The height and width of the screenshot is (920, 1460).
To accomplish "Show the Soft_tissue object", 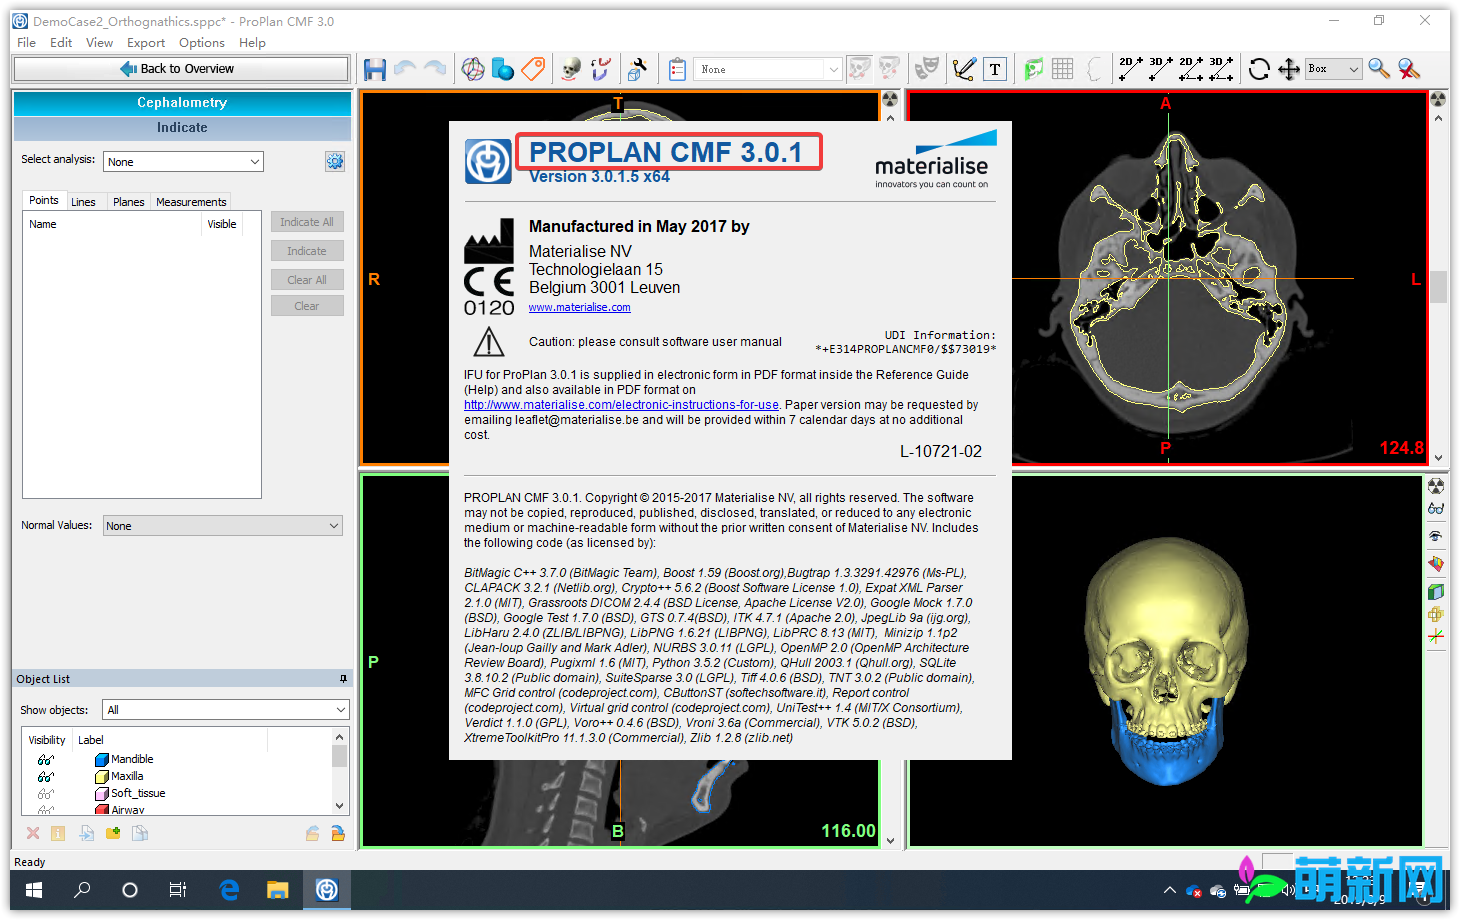I will point(46,793).
